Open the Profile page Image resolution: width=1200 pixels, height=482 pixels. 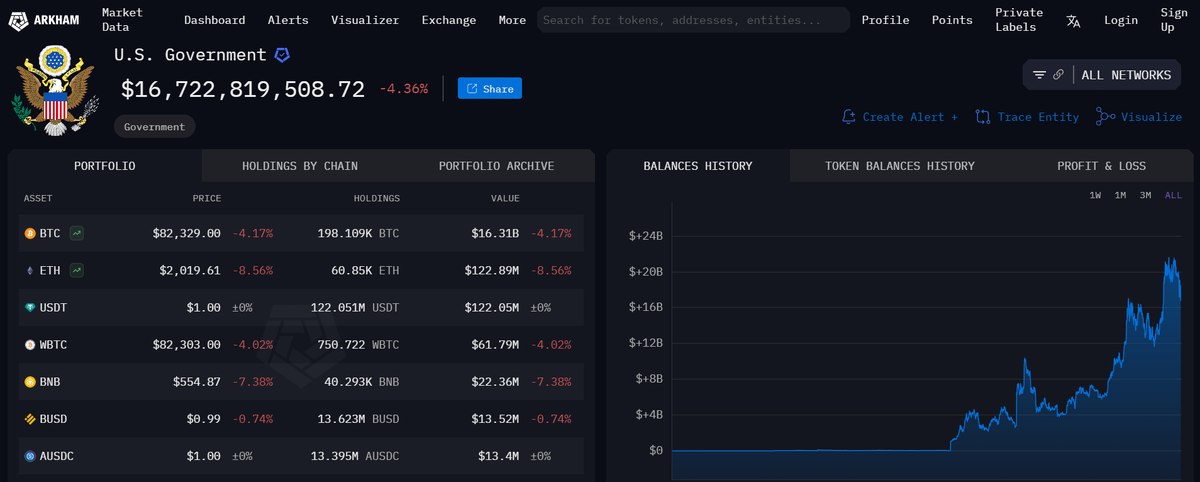pyautogui.click(x=885, y=20)
